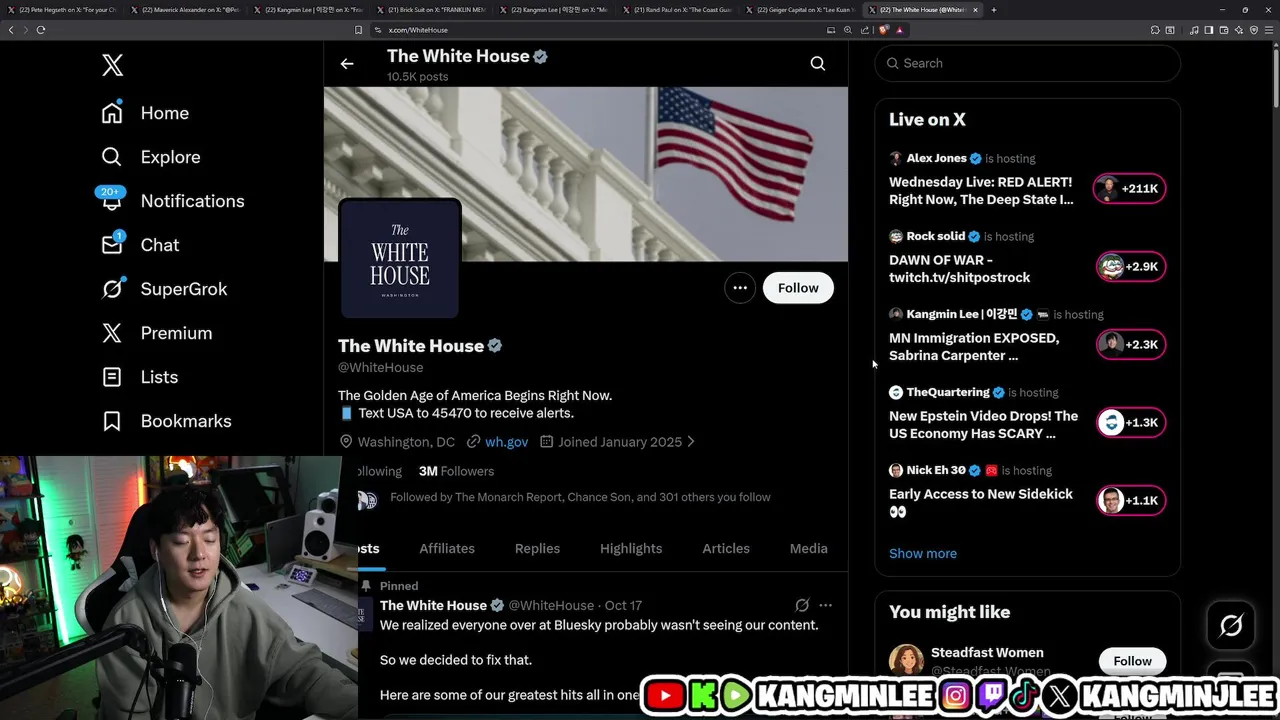Open Home from the left navigation
This screenshot has height=720, width=1280.
click(x=145, y=113)
